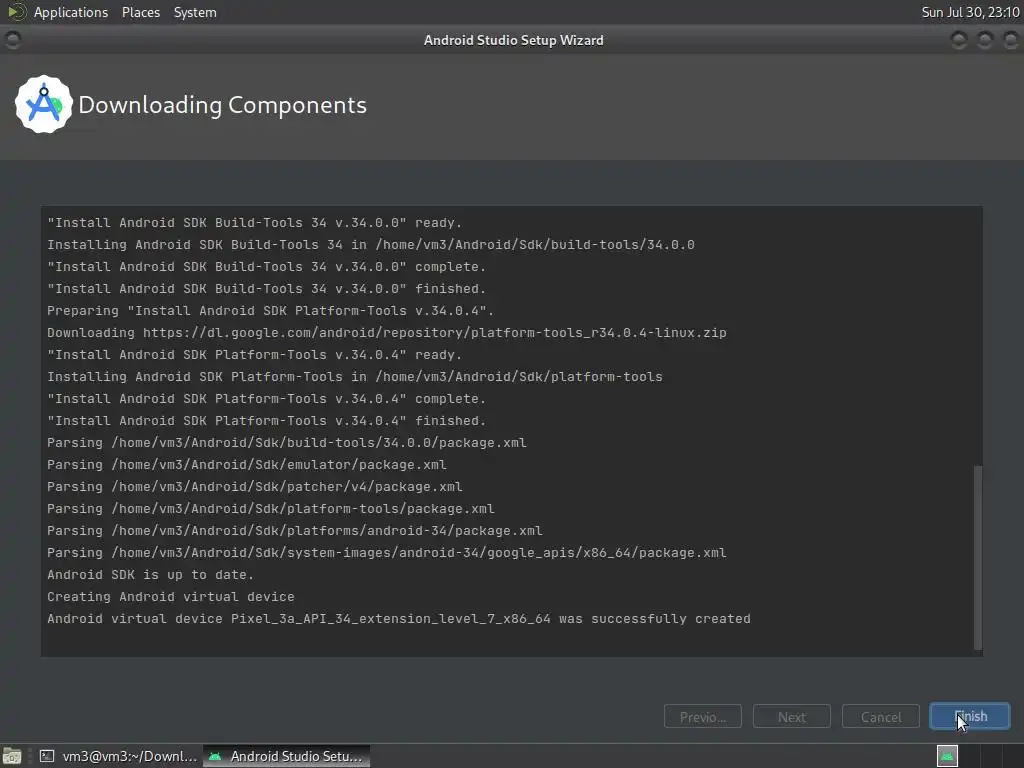Click the clock showing Sun Jul 30, 23:10
This screenshot has height=768, width=1024.
tap(970, 12)
